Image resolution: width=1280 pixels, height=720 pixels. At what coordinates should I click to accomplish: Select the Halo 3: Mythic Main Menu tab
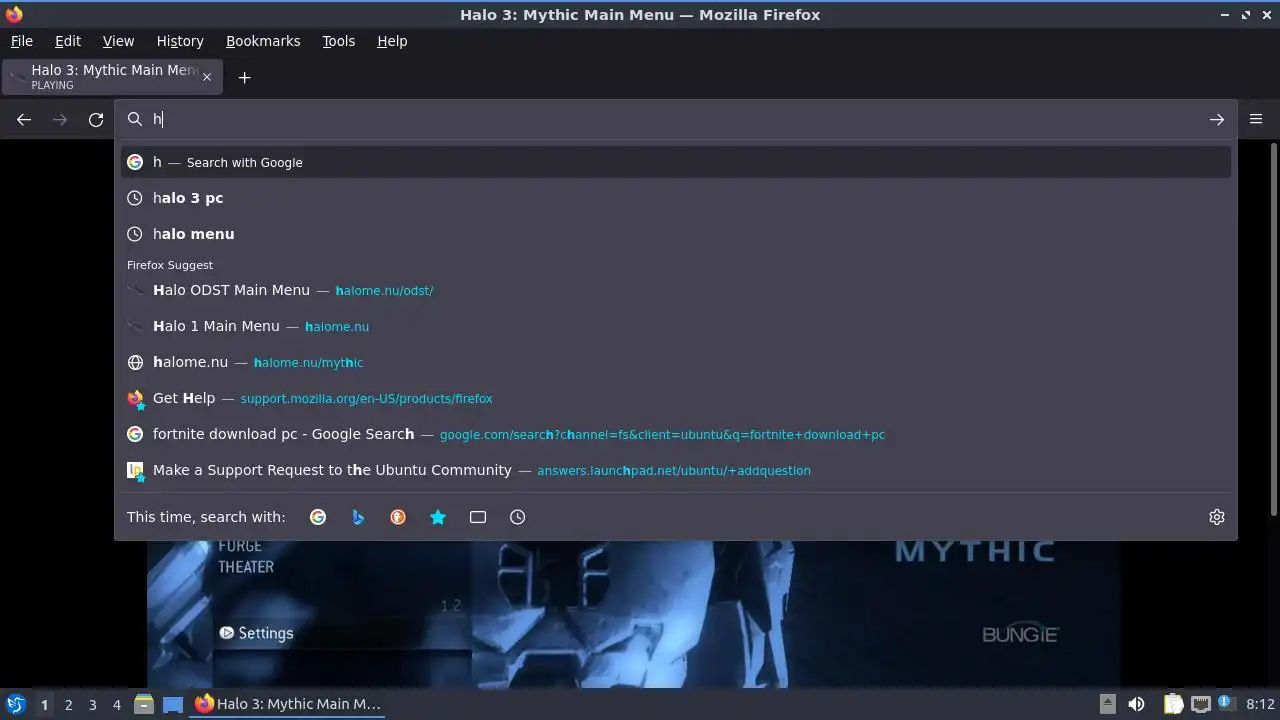pos(110,77)
